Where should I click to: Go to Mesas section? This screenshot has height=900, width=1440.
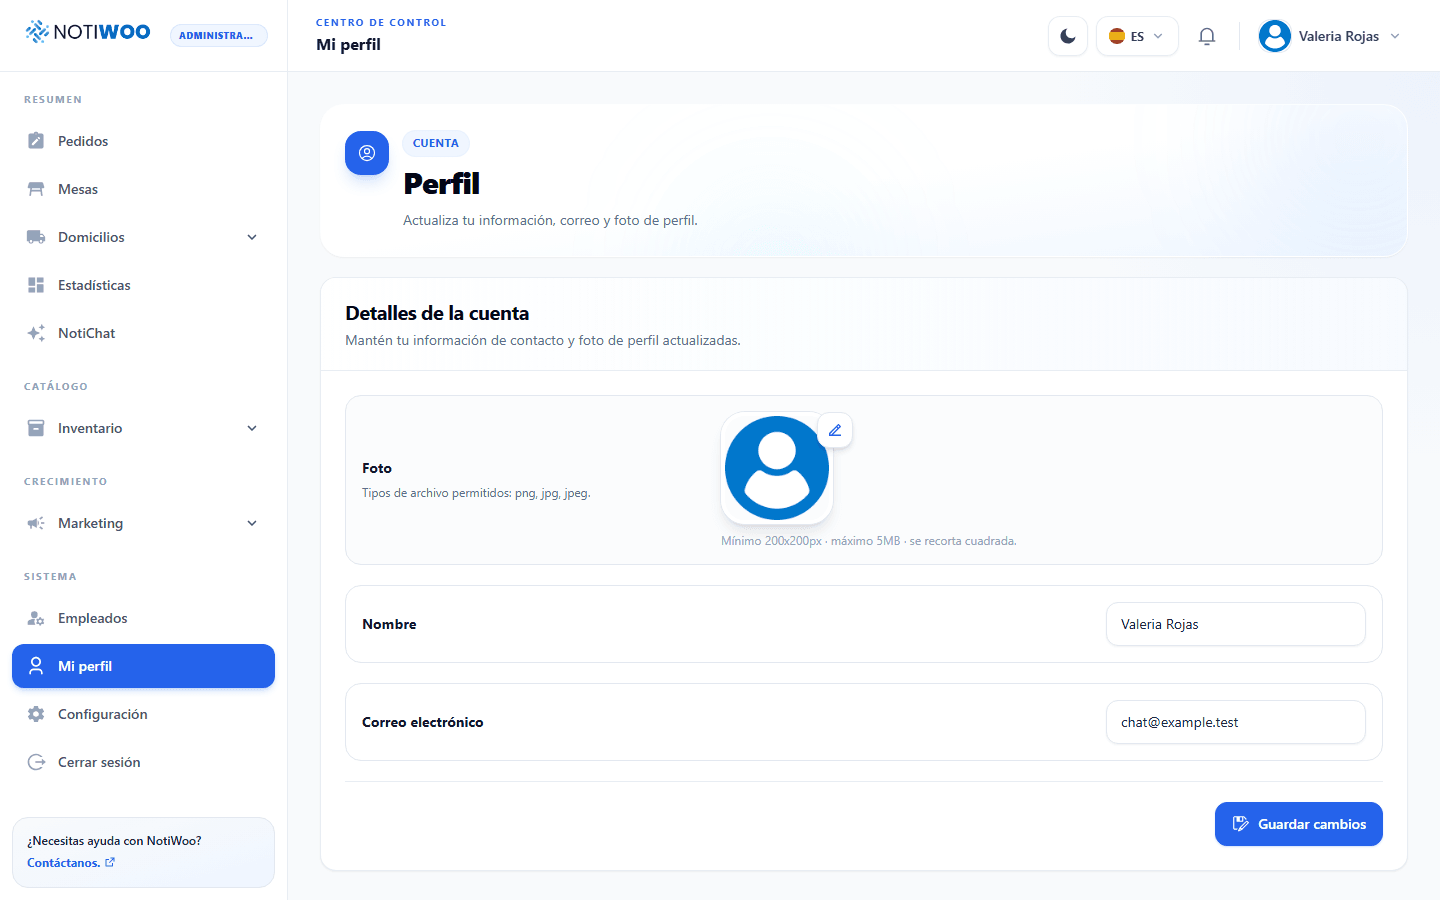click(143, 189)
